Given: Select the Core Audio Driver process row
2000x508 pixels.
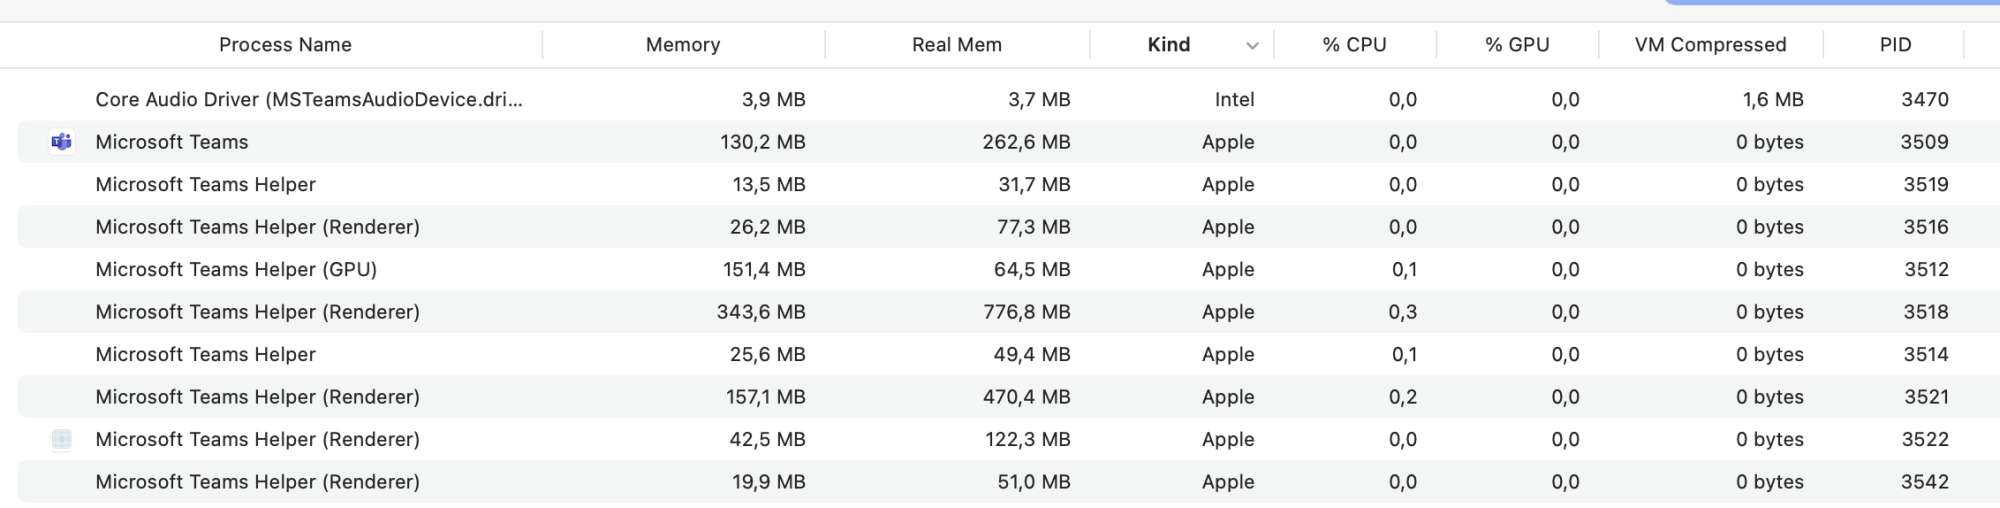Looking at the screenshot, I should [x=309, y=100].
